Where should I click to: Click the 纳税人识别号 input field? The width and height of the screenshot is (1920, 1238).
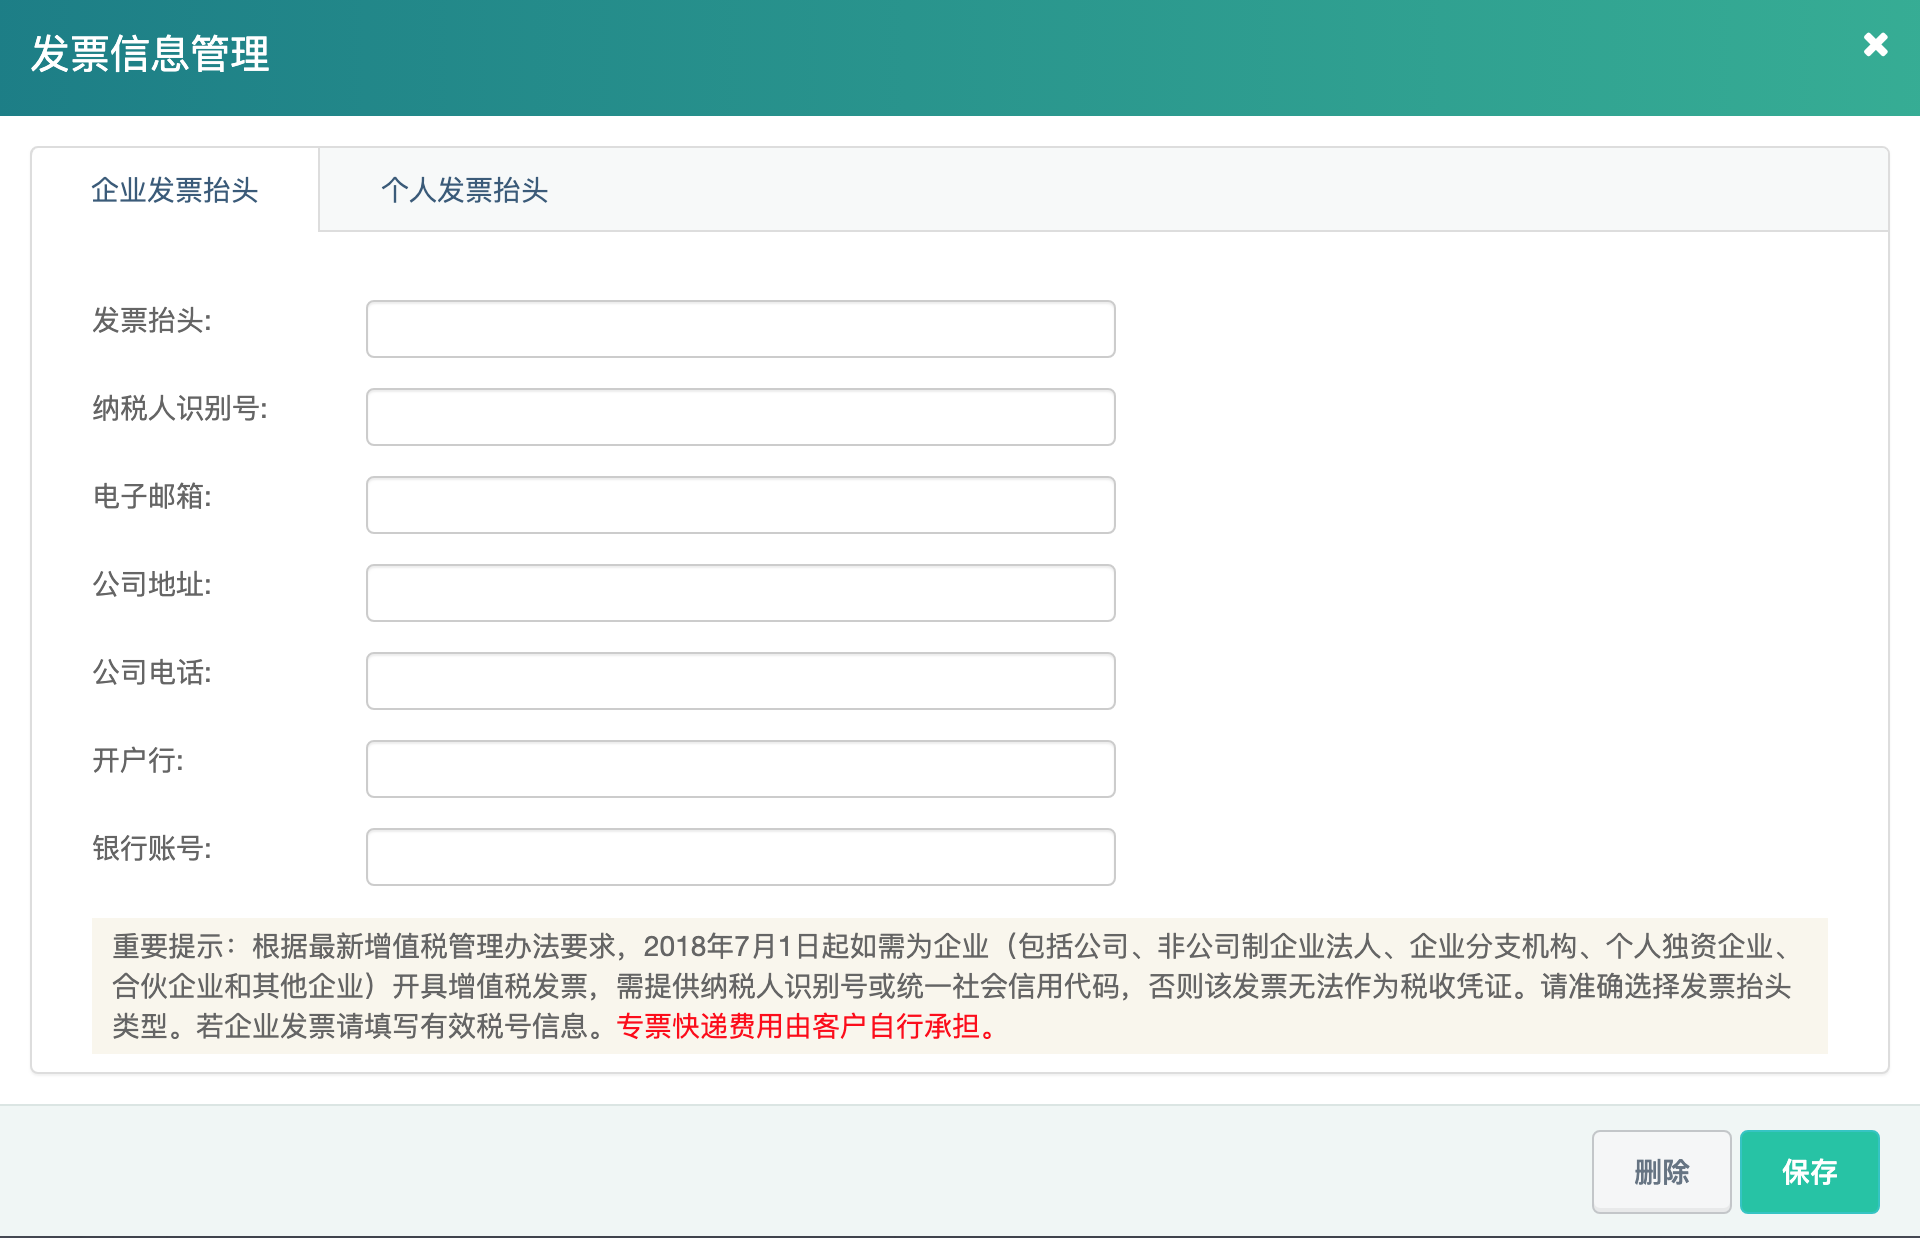click(x=740, y=416)
